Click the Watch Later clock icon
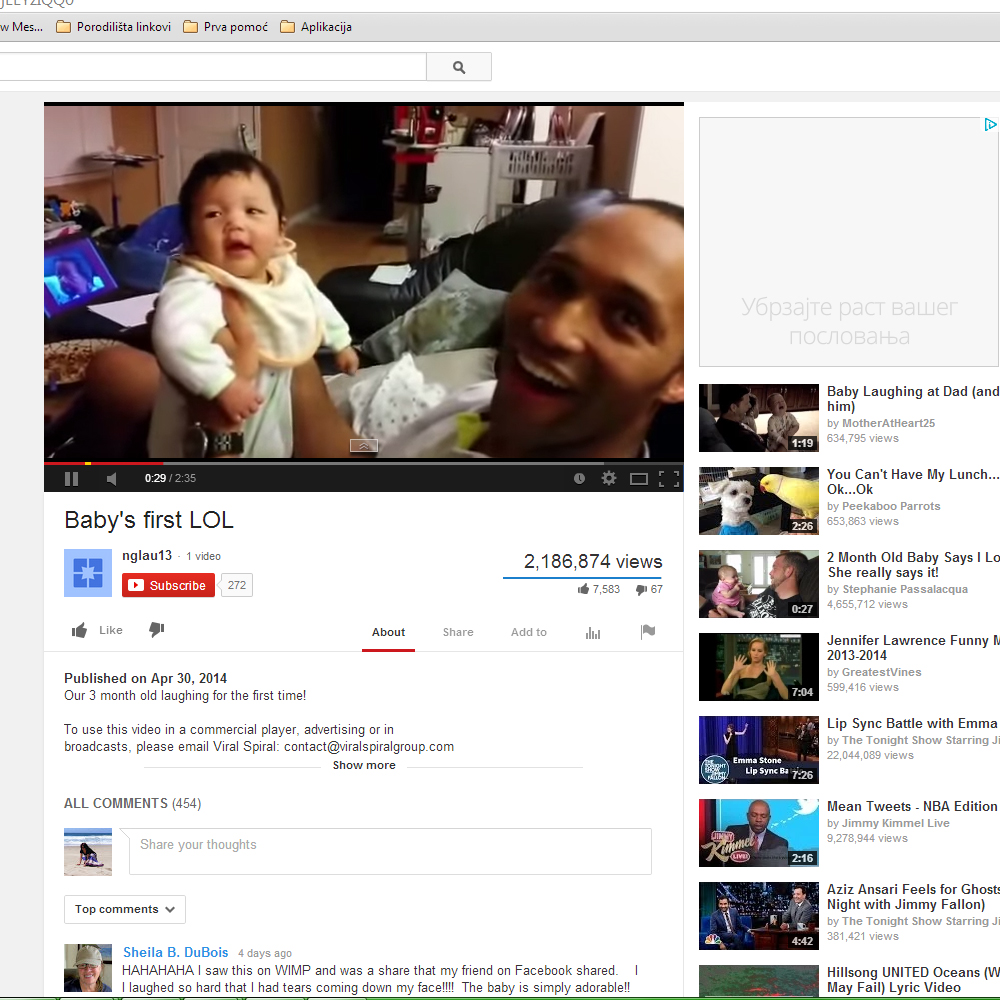Screen dimensions: 1000x1000 [579, 479]
